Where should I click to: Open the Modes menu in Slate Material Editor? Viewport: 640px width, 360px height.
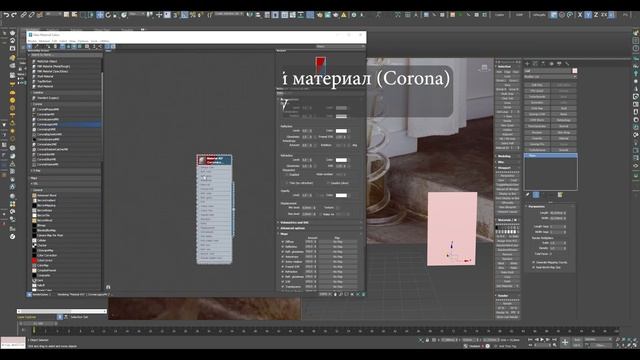click(x=32, y=41)
